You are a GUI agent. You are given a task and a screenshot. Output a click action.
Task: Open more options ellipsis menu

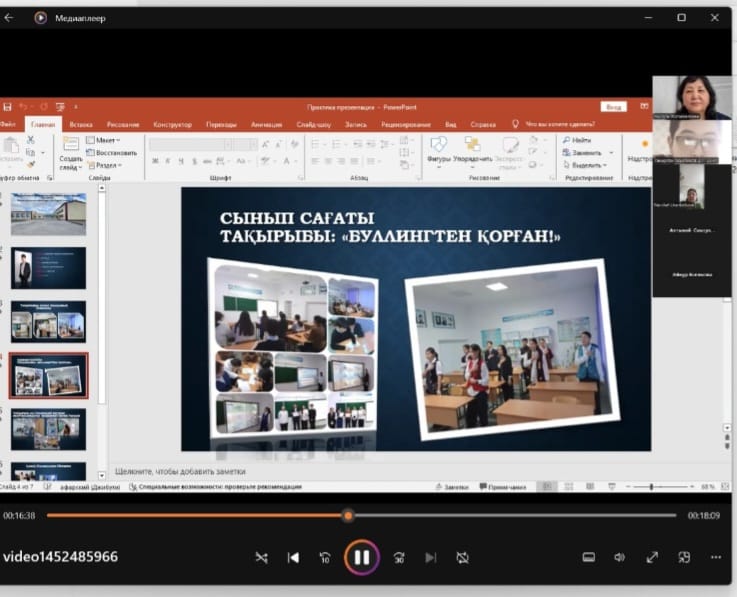pos(715,557)
